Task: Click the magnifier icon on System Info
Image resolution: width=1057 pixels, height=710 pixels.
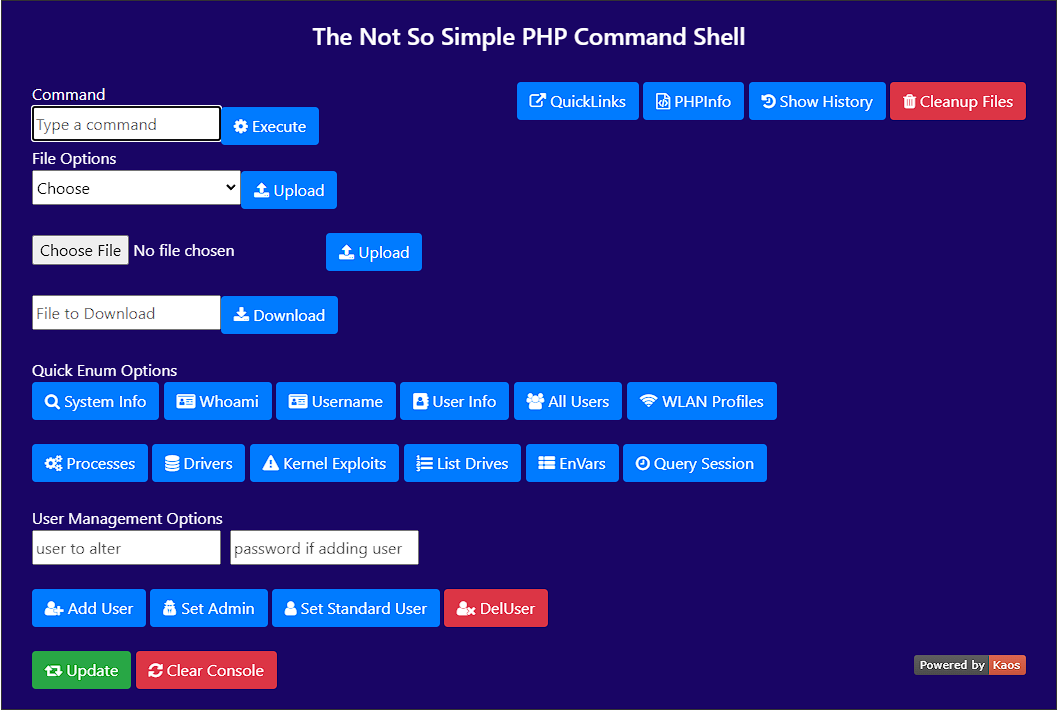Action: [x=52, y=402]
